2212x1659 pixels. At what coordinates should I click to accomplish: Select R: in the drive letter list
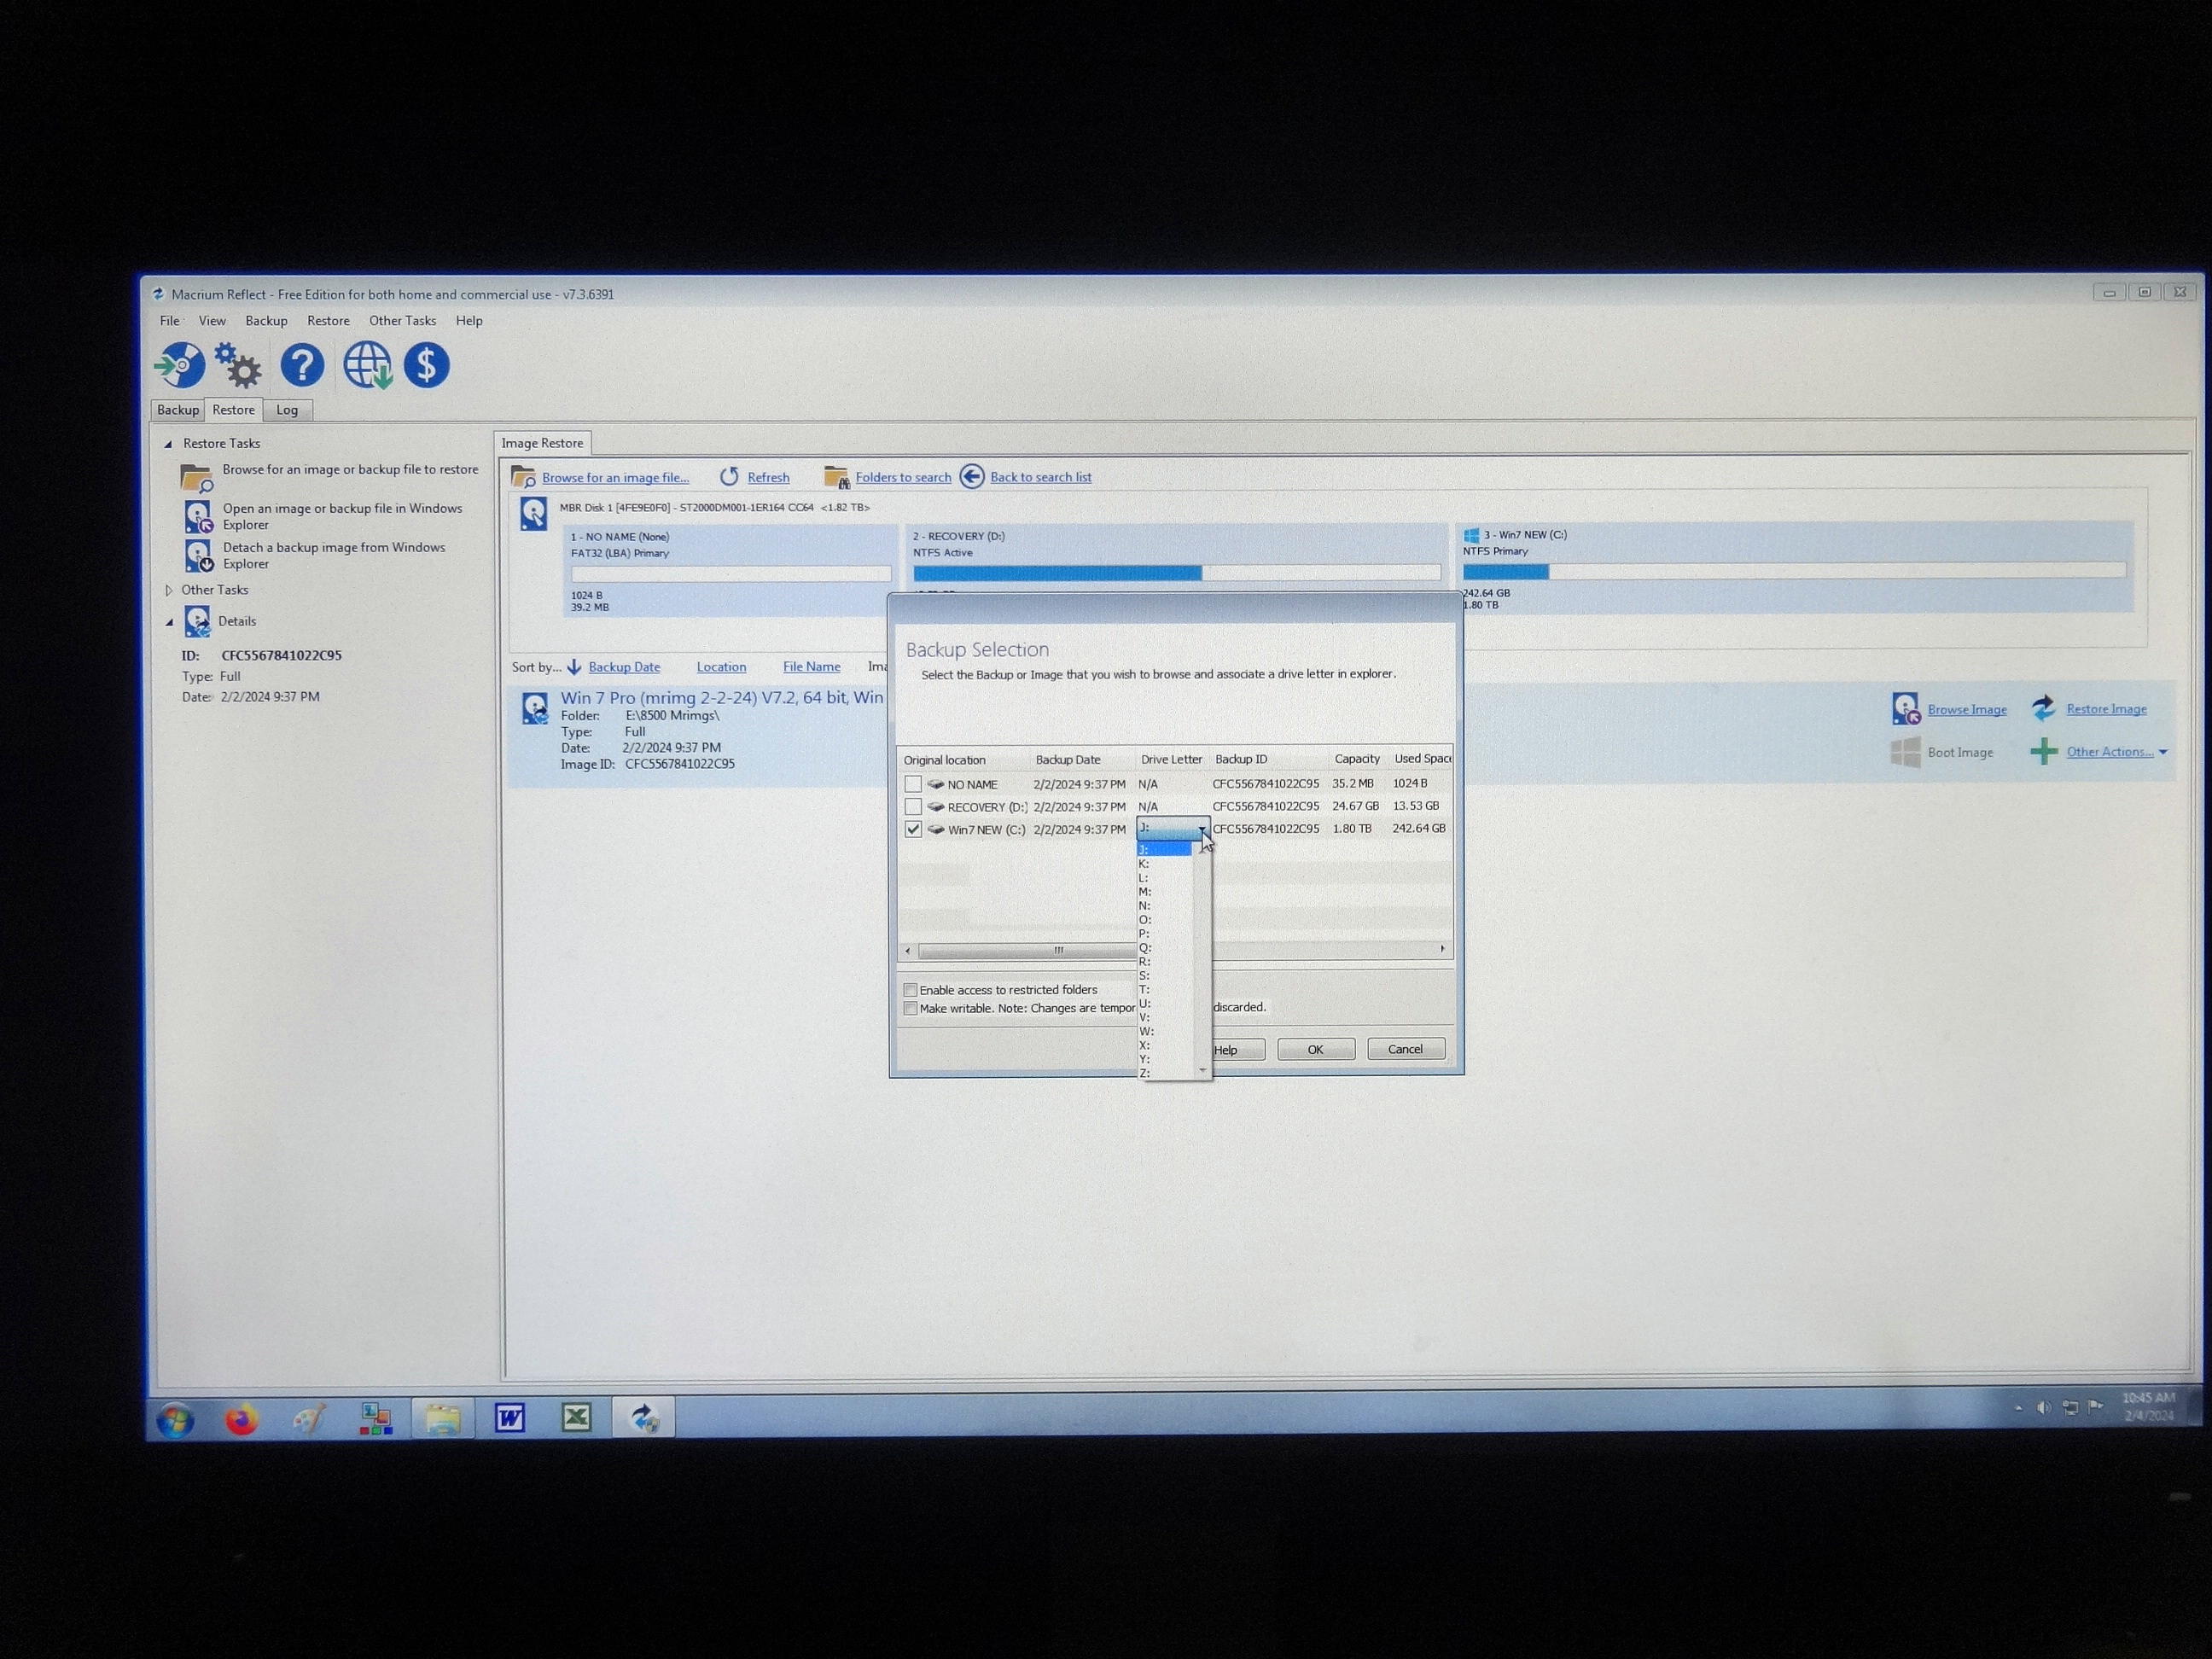tap(1165, 961)
